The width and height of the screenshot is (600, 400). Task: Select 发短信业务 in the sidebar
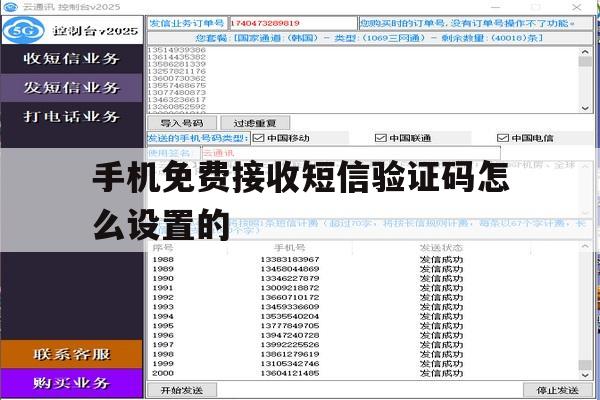coord(72,88)
